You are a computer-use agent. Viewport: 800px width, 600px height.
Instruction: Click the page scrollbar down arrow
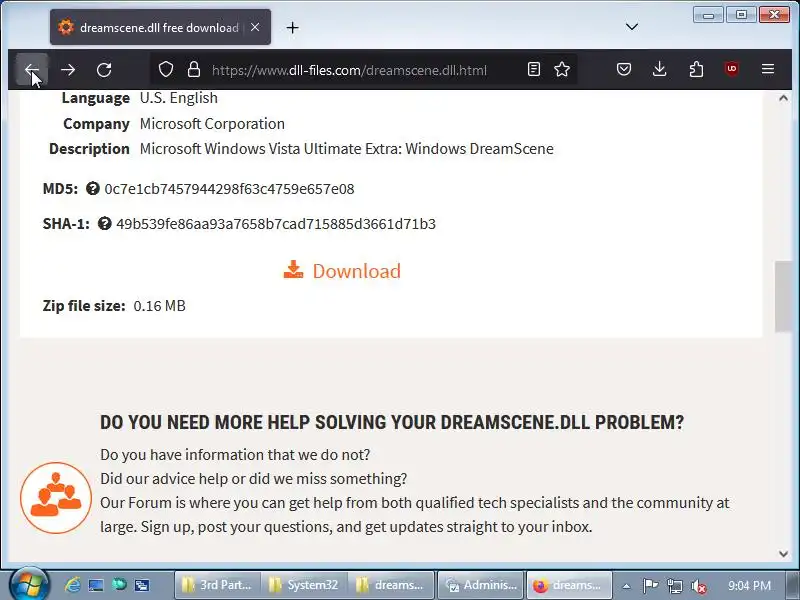point(784,554)
